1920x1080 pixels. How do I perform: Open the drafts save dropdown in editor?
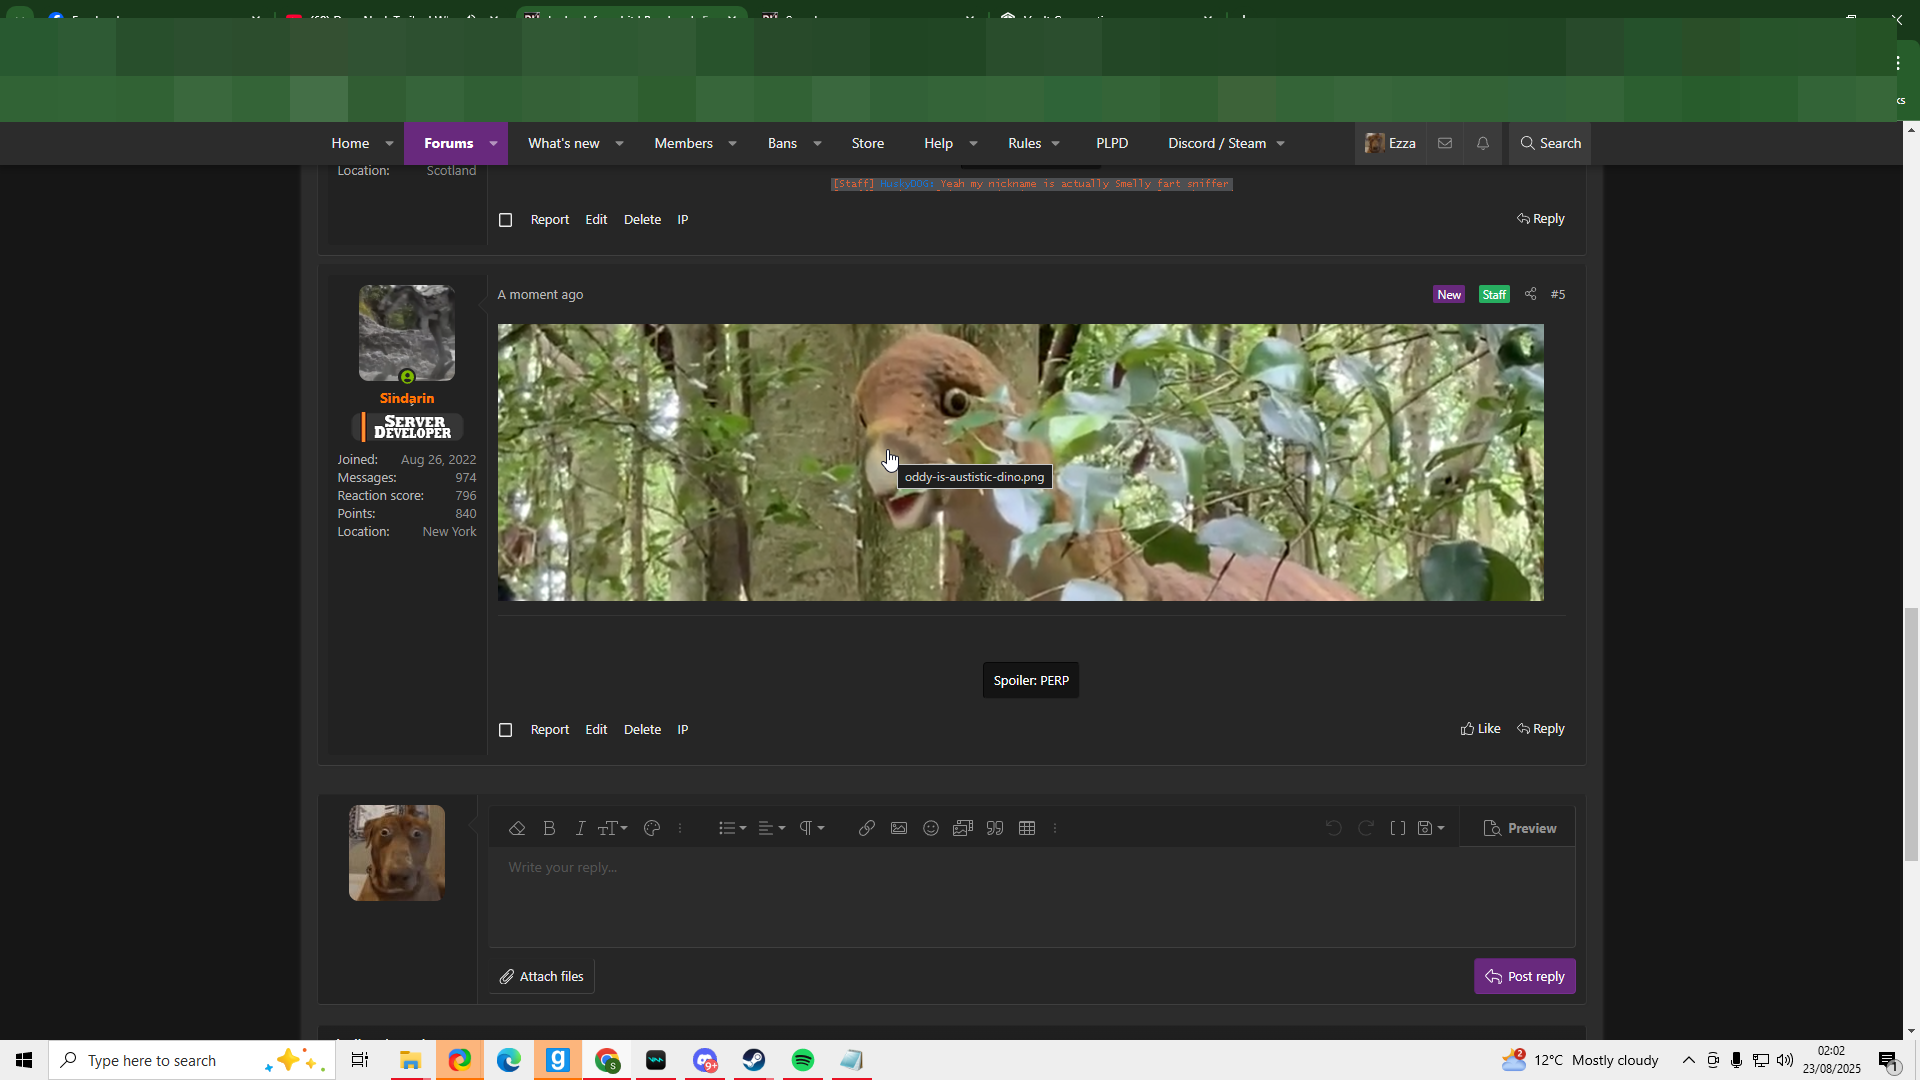1431,828
